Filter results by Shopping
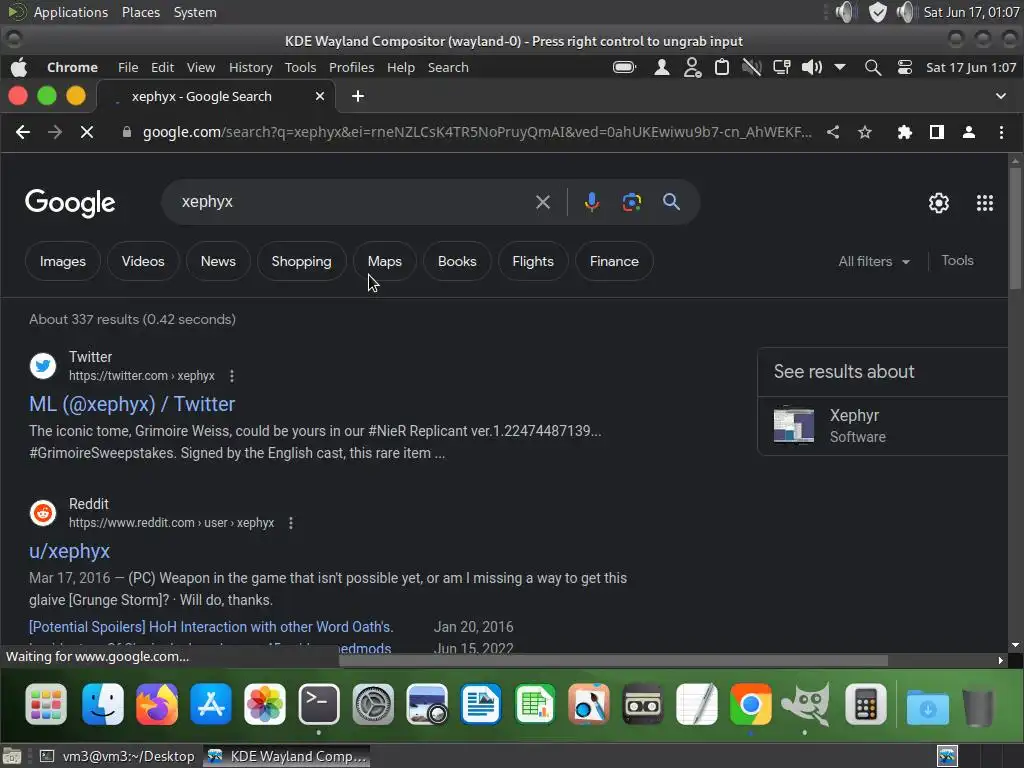1024x768 pixels. click(301, 261)
